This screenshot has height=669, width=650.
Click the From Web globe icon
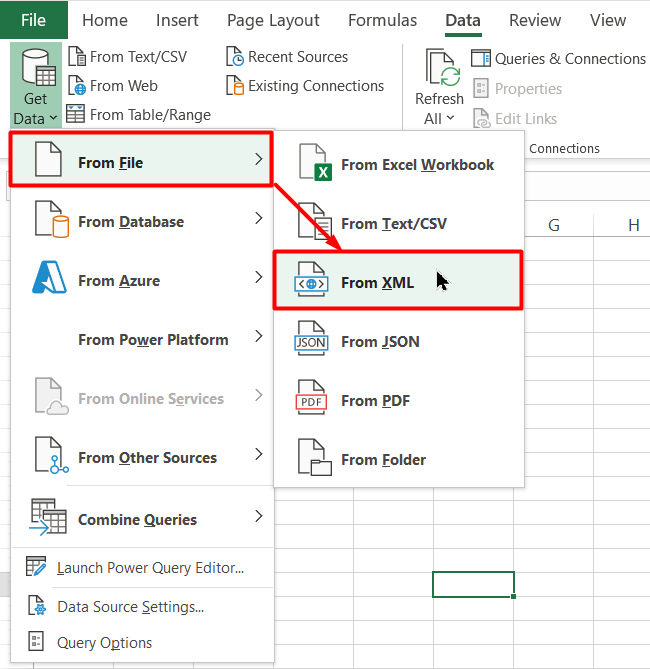(x=77, y=85)
